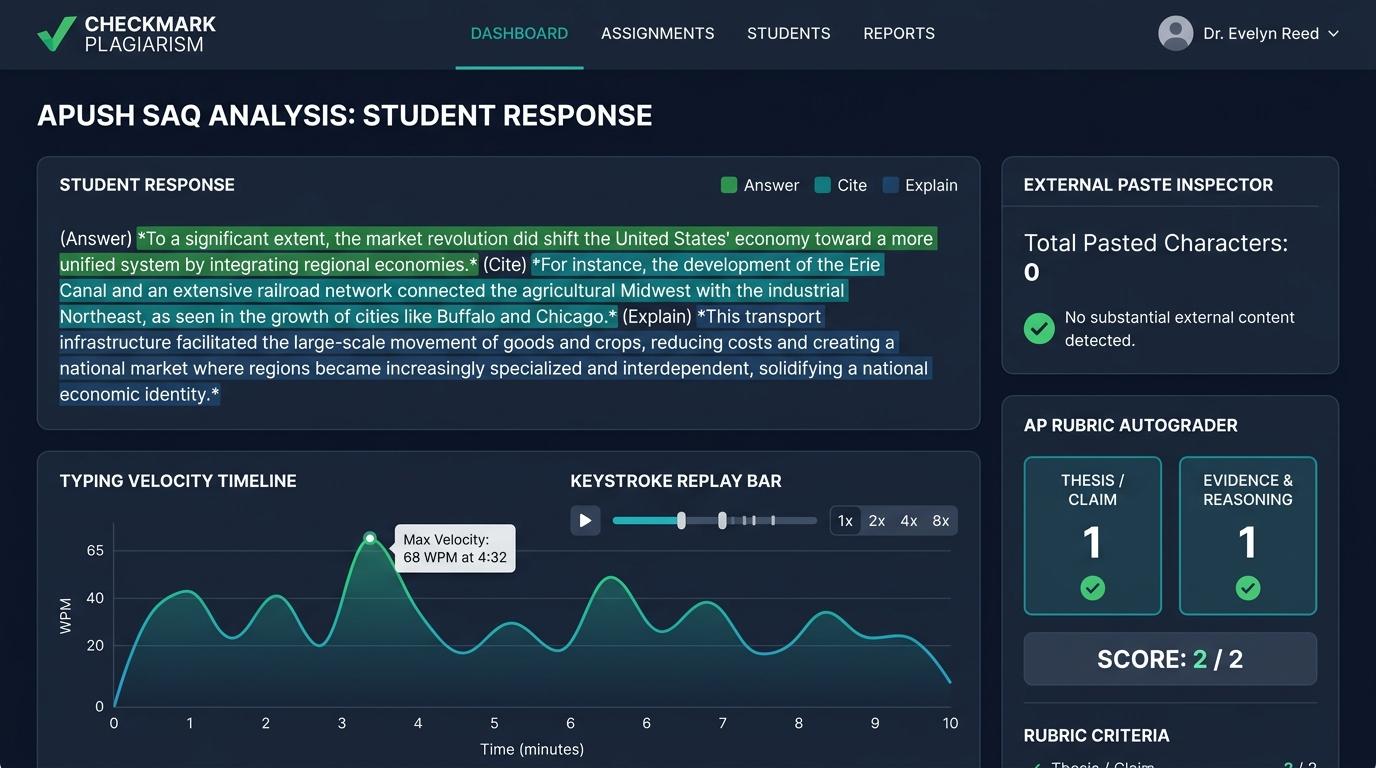
Task: Select the Evidence & Reasoning score card
Action: coord(1248,536)
